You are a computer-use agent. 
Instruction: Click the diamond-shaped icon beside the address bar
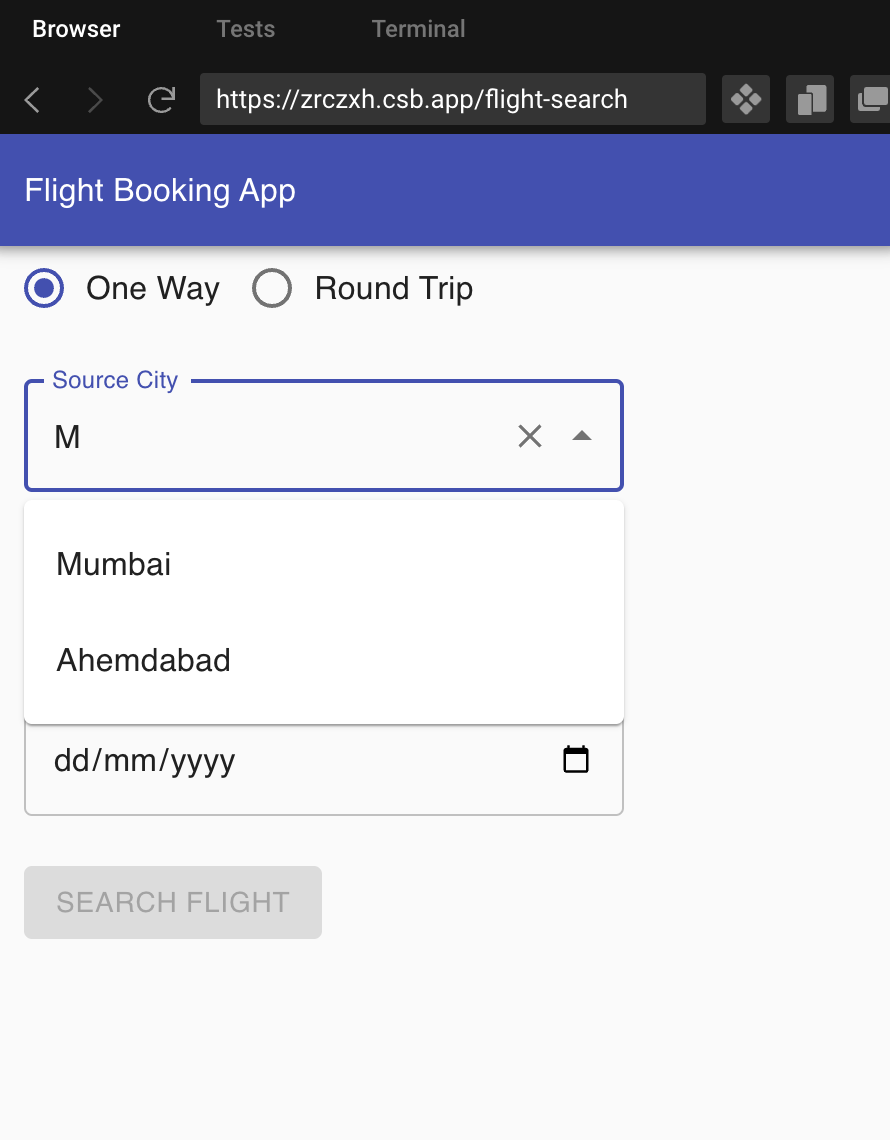(x=746, y=99)
